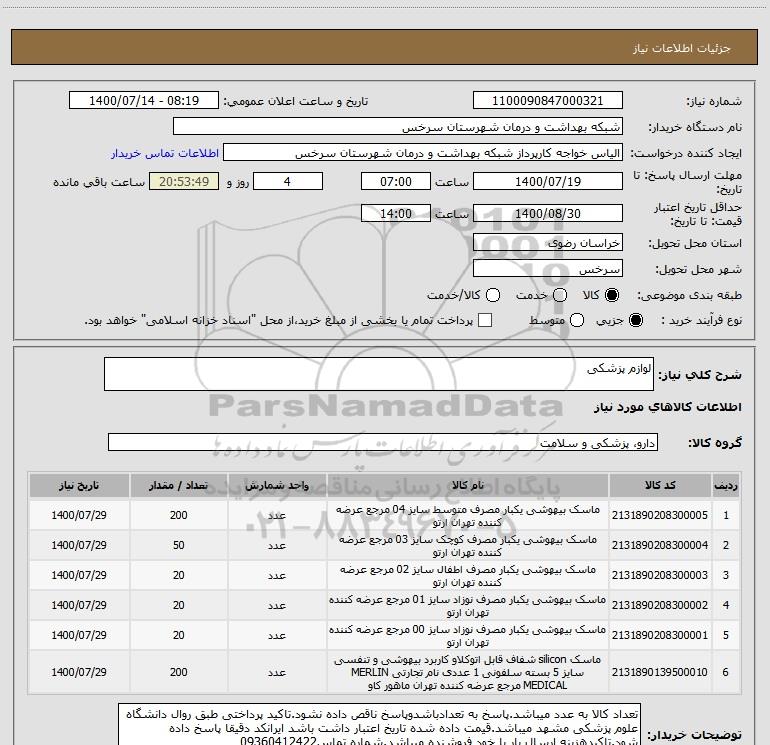
Task: Click the buyer notes text box
Action: tap(380, 724)
